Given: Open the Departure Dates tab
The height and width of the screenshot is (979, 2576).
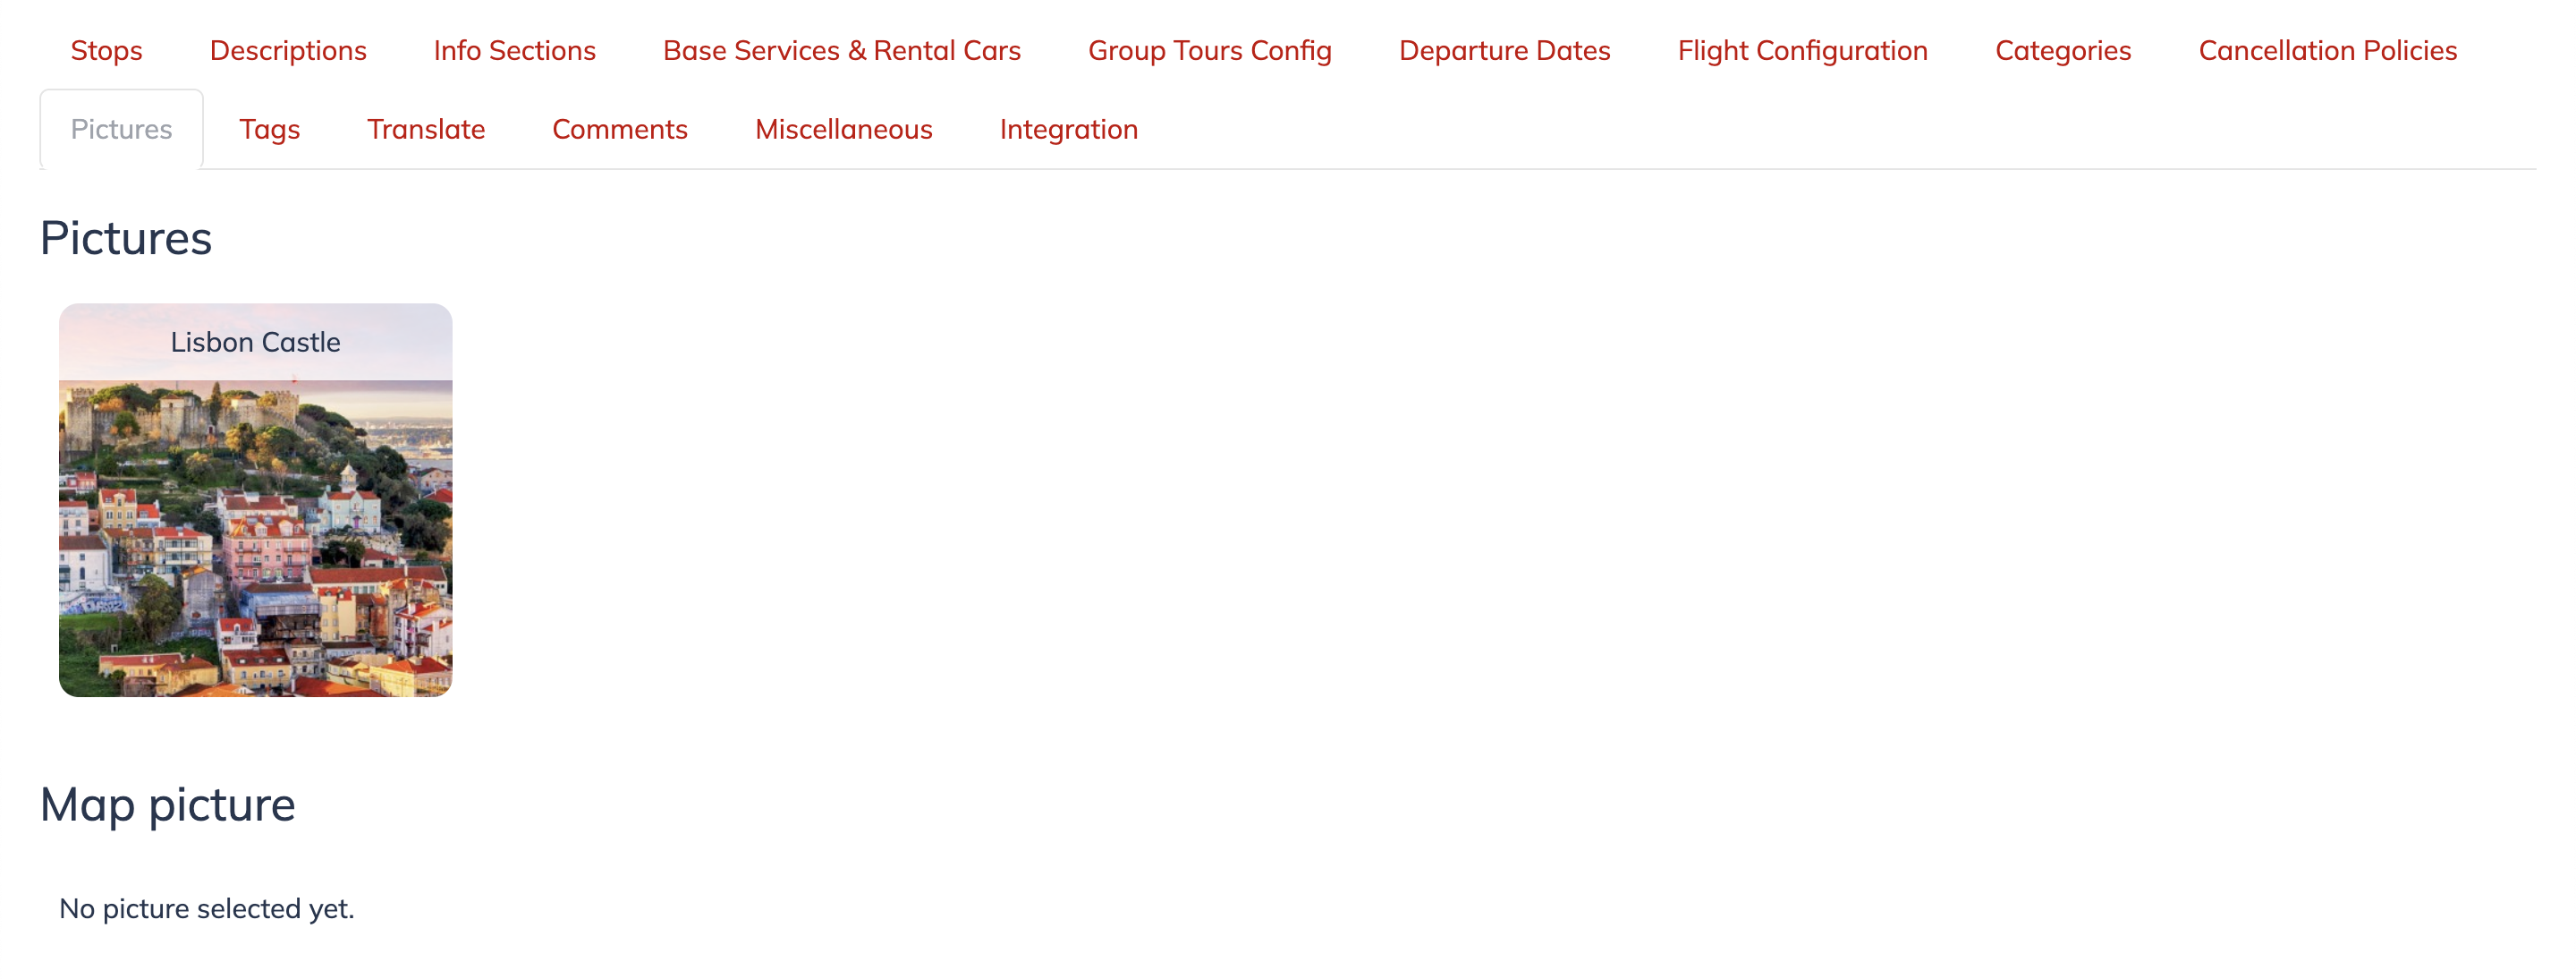Looking at the screenshot, I should tap(1504, 50).
